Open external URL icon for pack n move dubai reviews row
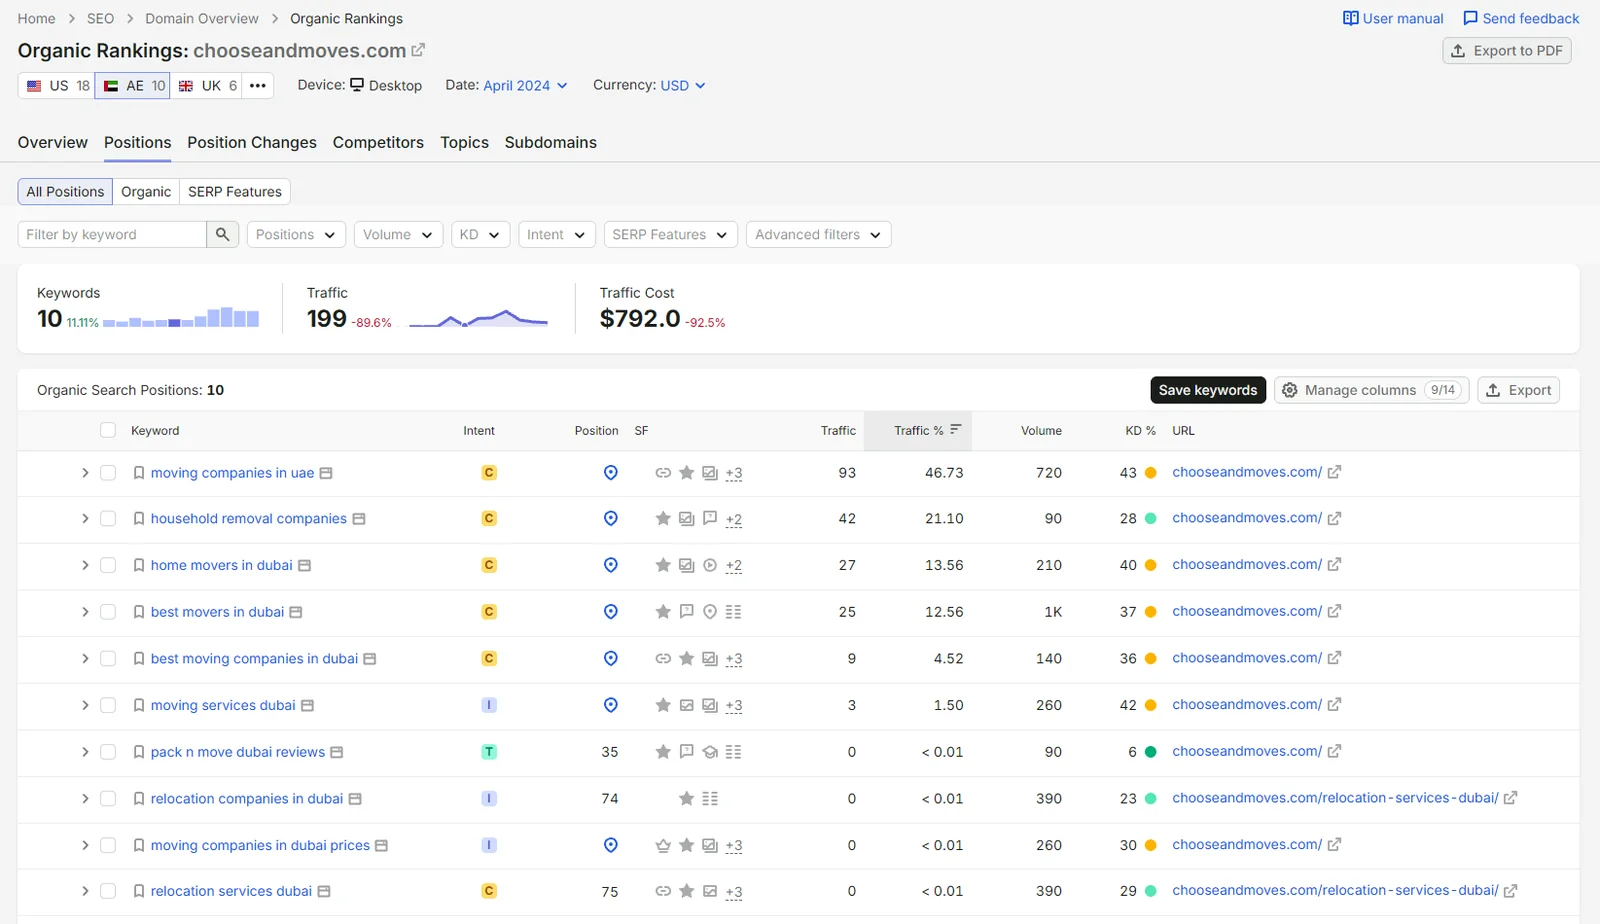The height and width of the screenshot is (924, 1600). pos(1334,751)
